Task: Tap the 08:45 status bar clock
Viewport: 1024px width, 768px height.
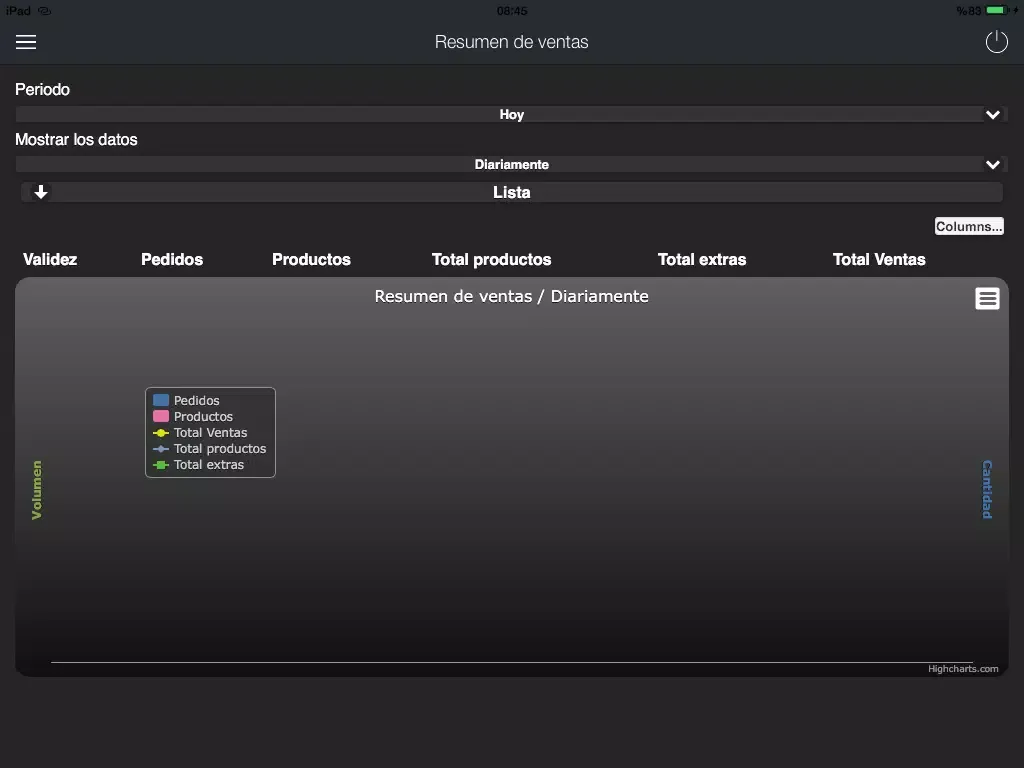Action: 511,10
